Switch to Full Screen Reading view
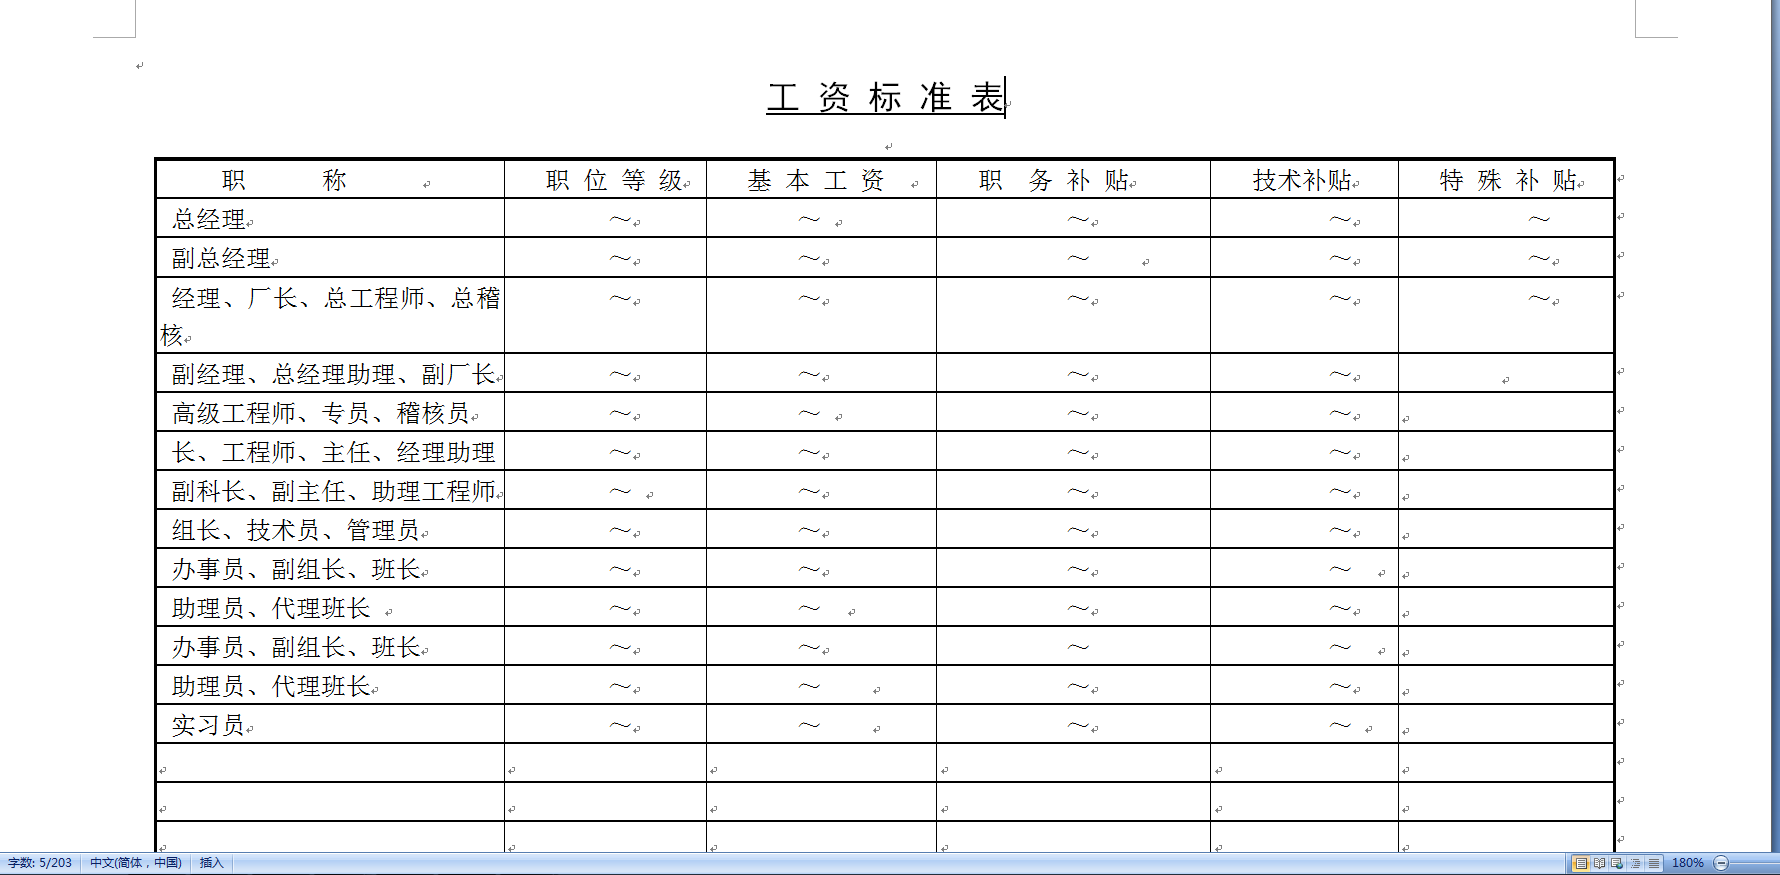1780x875 pixels. tap(1599, 863)
